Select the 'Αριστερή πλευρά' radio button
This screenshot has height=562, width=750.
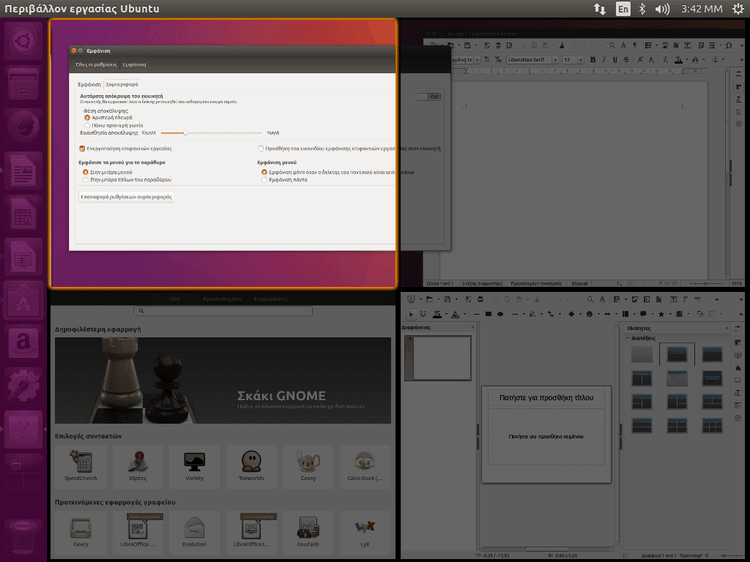86,117
